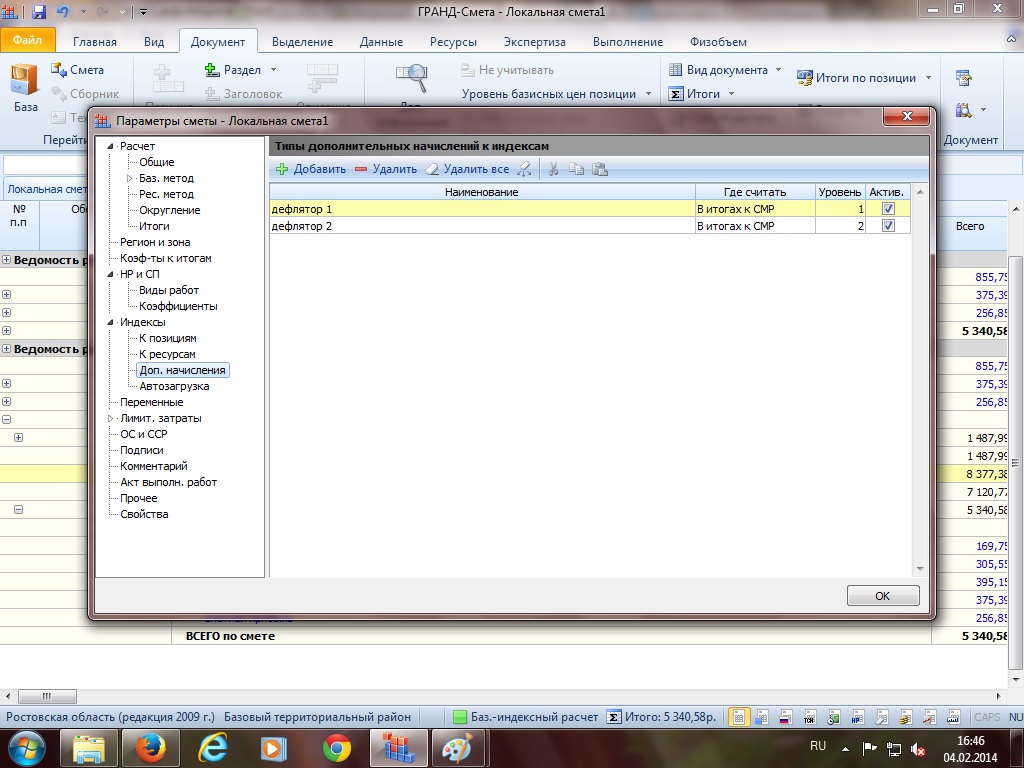Collapse the Расчет tree node
The width and height of the screenshot is (1024, 768).
pos(110,146)
